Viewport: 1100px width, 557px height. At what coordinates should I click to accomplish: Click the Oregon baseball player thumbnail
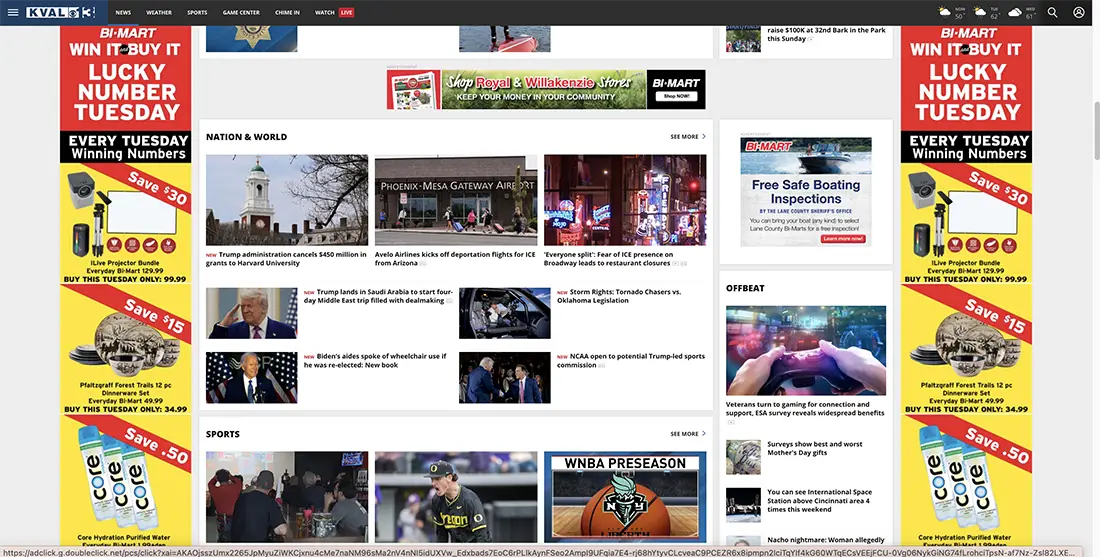455,497
